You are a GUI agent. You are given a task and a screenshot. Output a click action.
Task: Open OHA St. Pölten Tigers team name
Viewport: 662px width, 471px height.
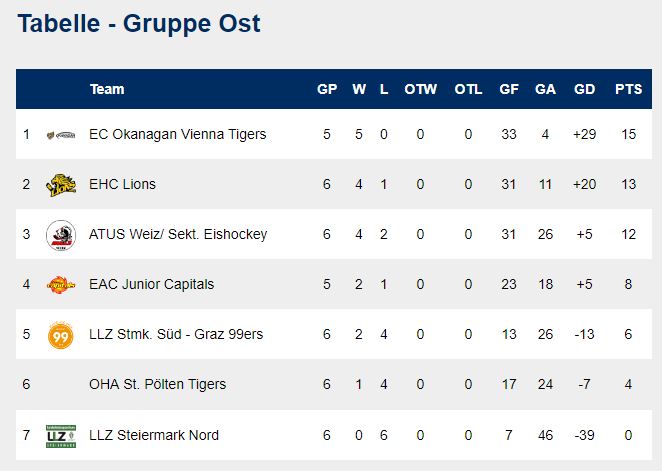(157, 384)
